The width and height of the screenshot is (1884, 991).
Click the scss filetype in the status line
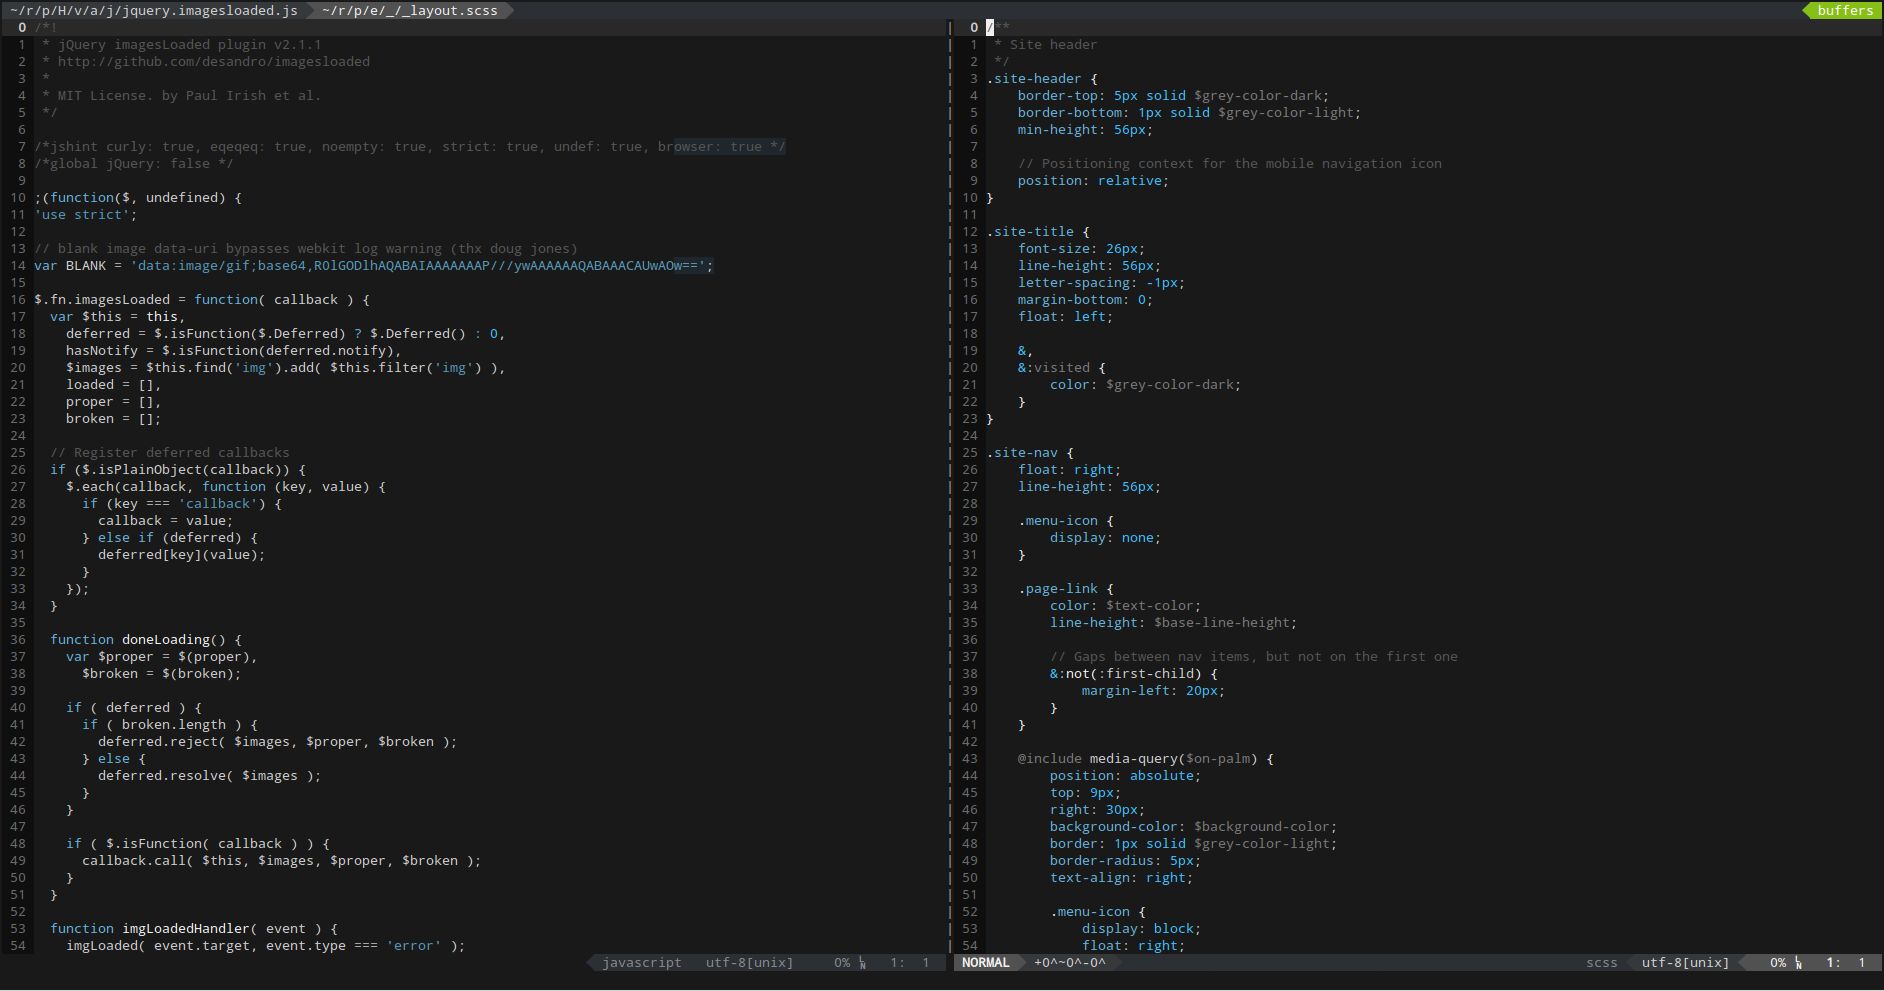point(1601,962)
